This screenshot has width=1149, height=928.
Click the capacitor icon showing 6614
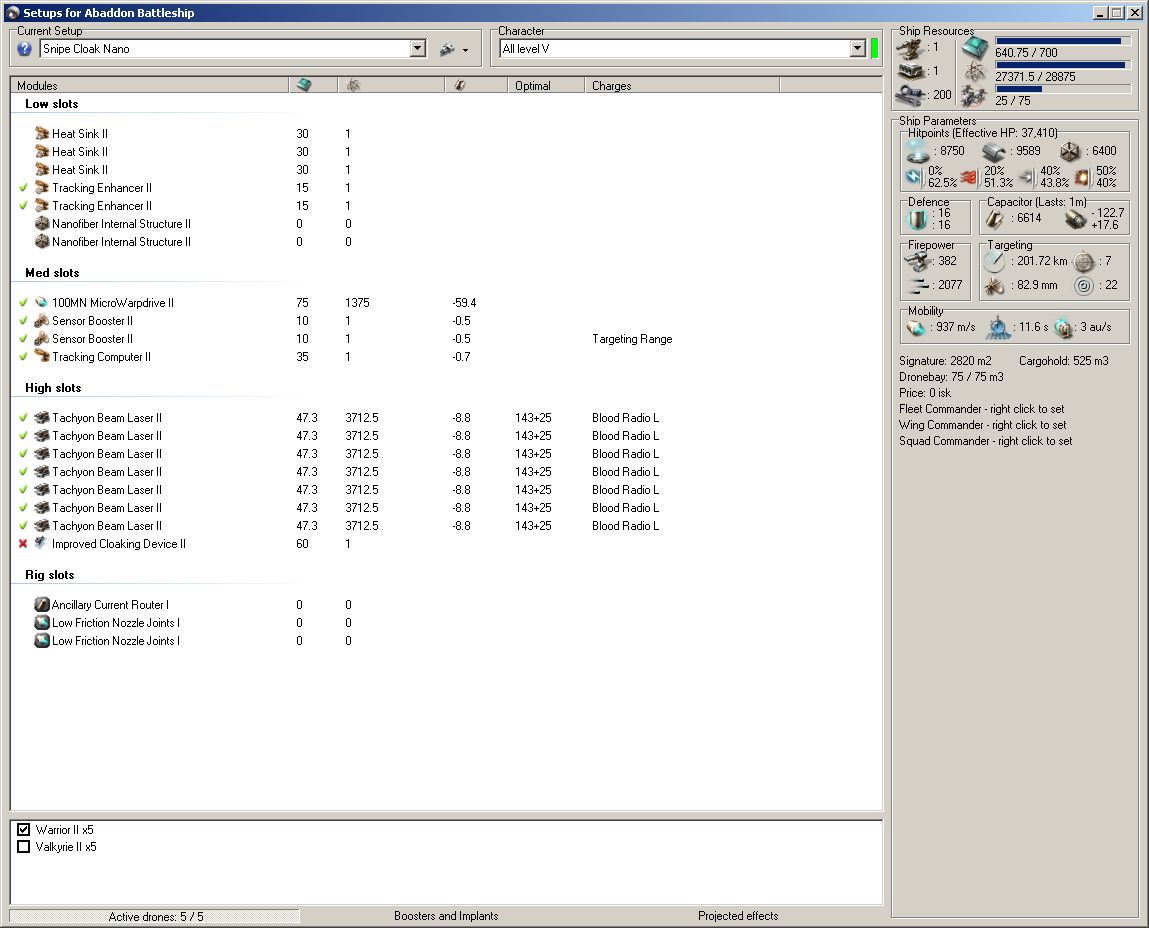click(994, 218)
